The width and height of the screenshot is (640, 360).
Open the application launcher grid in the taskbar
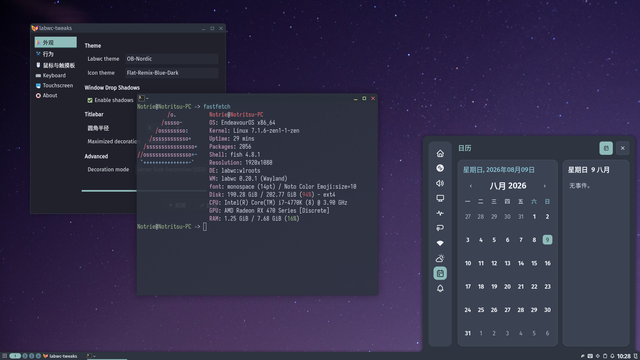[x=4, y=356]
